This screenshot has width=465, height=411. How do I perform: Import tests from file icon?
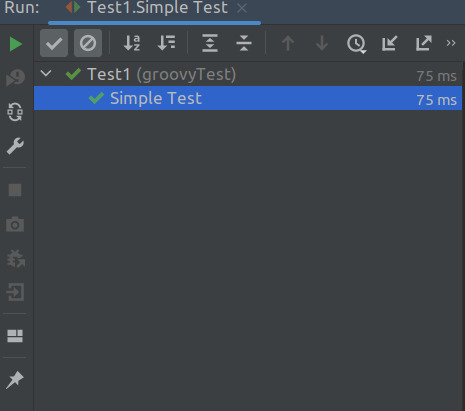(x=389, y=43)
